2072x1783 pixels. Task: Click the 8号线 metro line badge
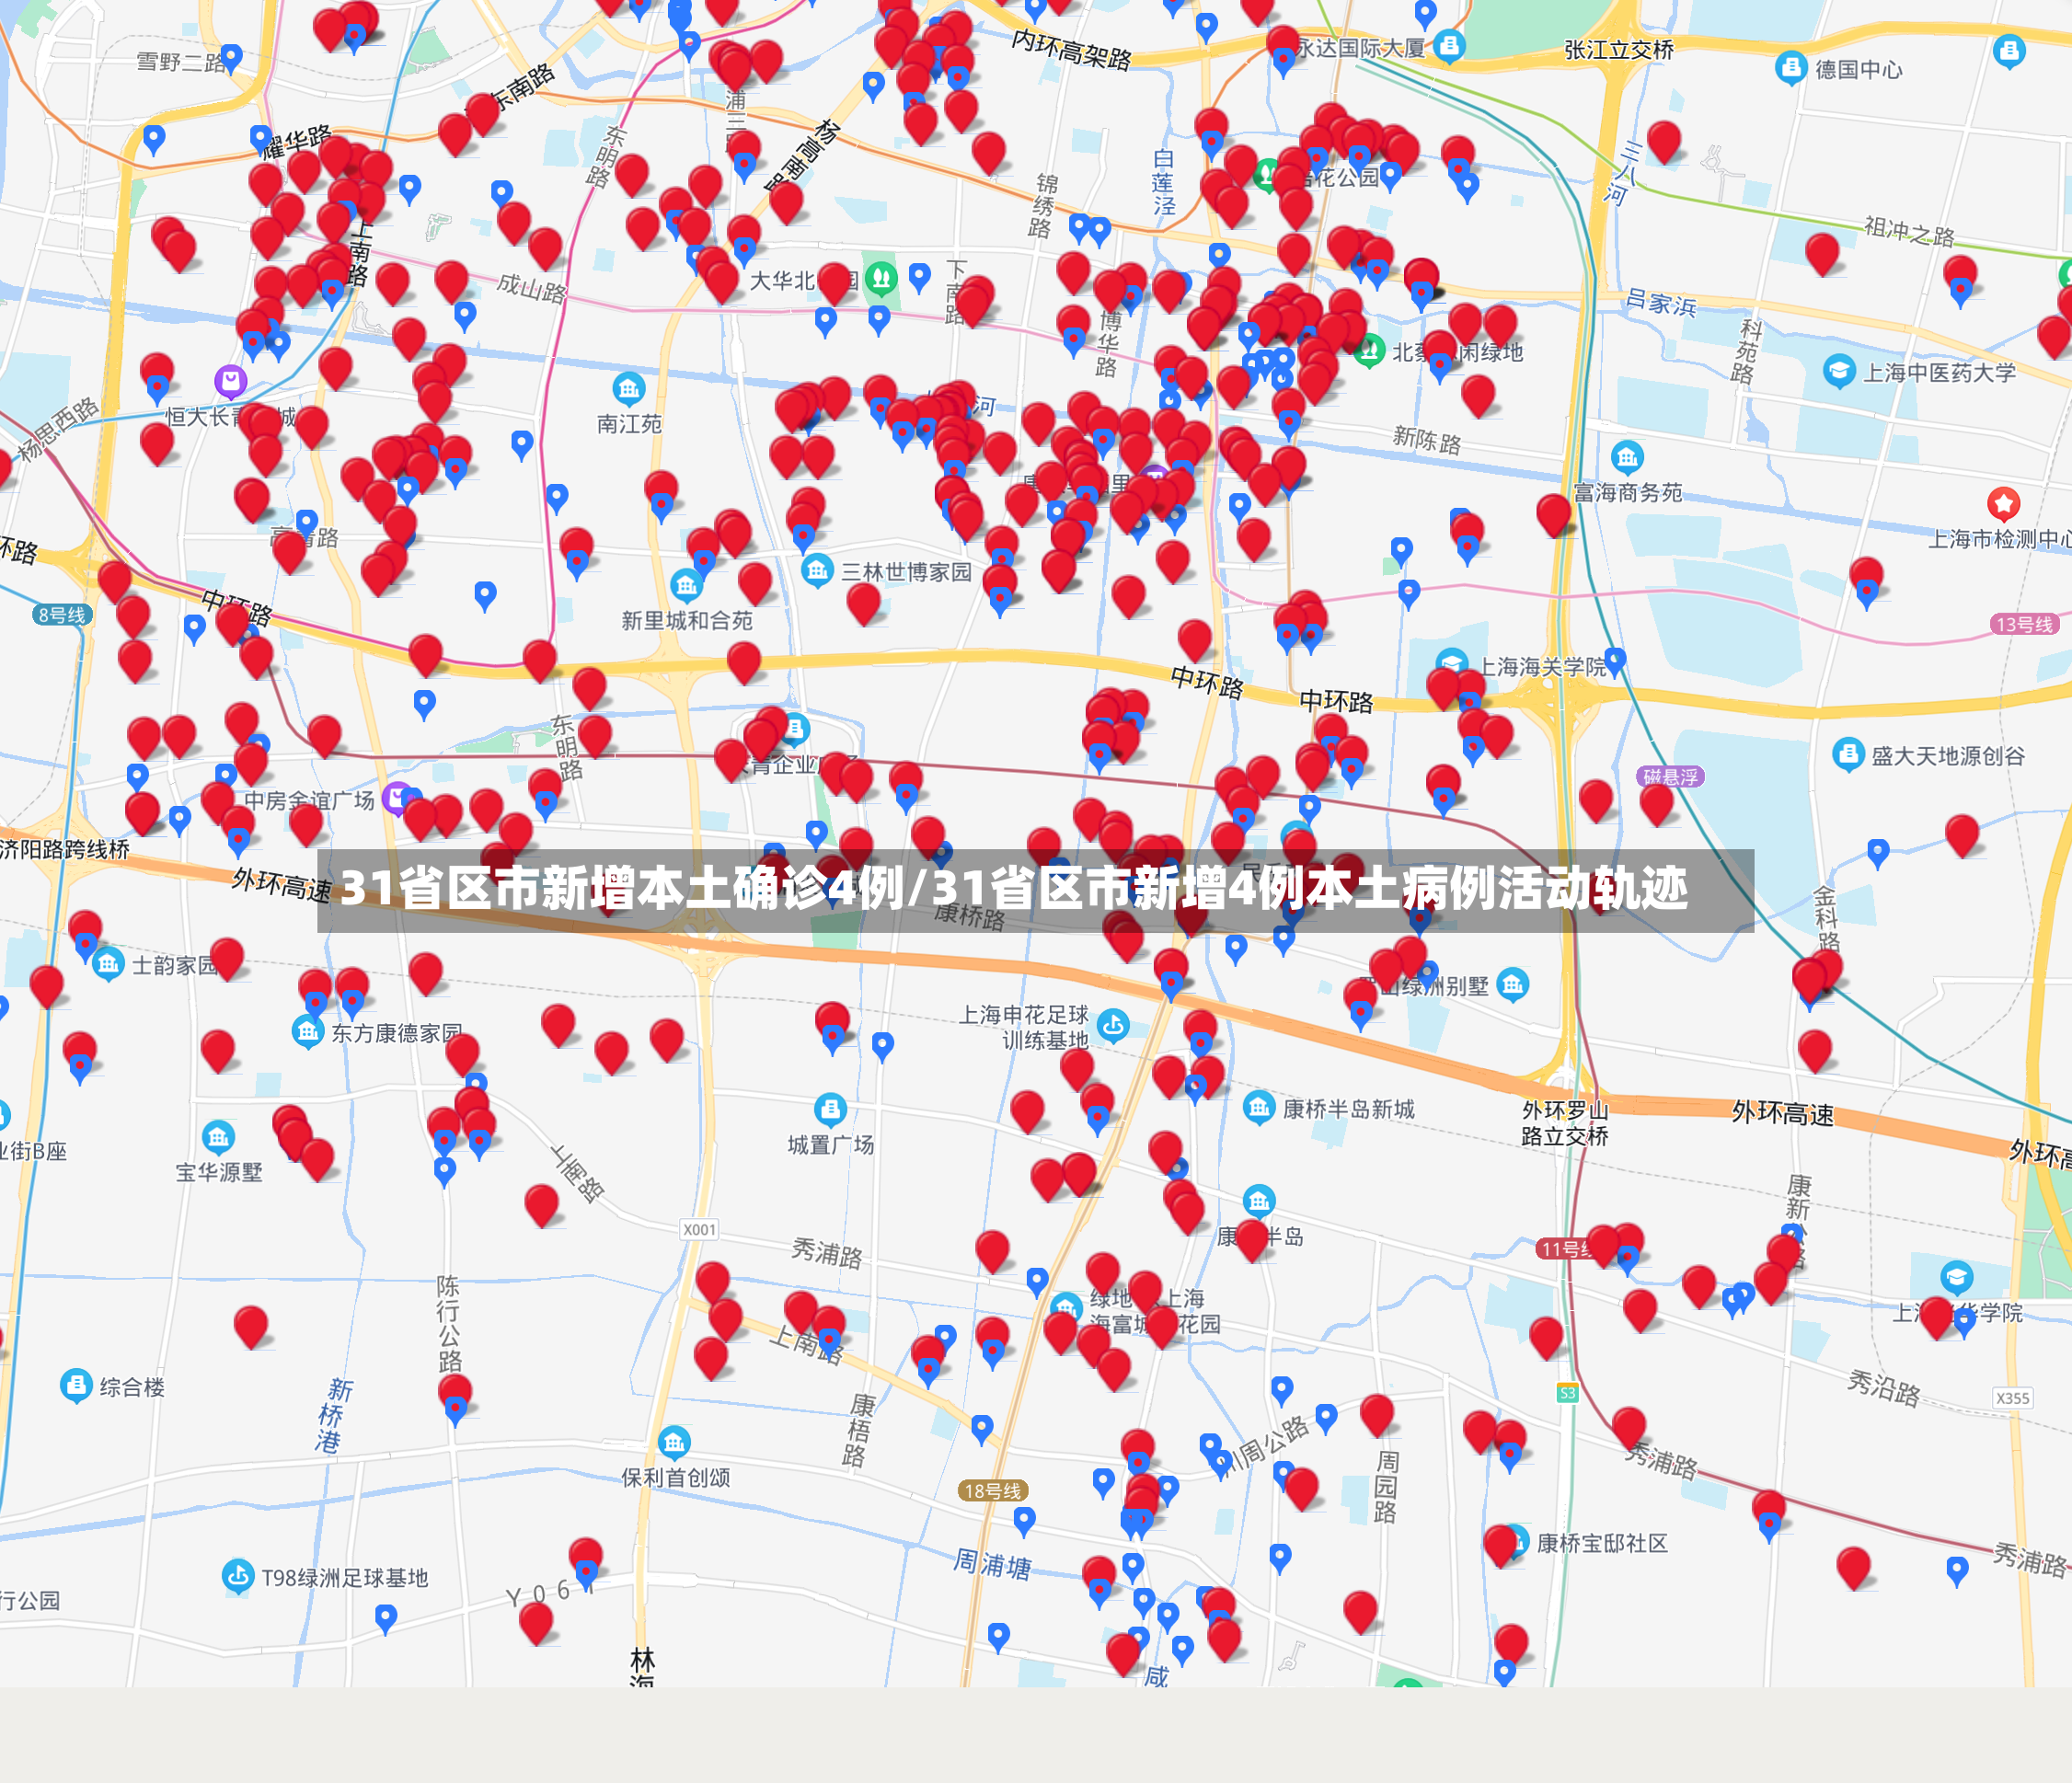point(62,615)
